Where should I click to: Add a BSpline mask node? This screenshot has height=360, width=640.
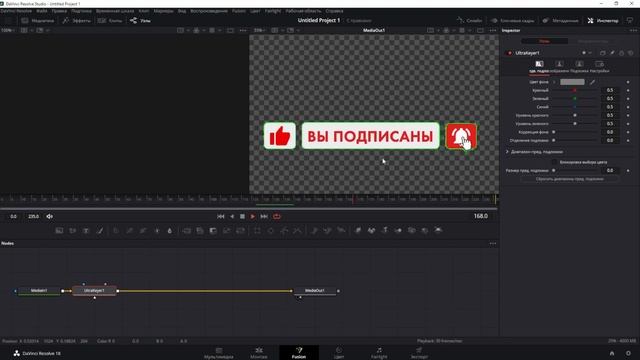tap(298, 231)
